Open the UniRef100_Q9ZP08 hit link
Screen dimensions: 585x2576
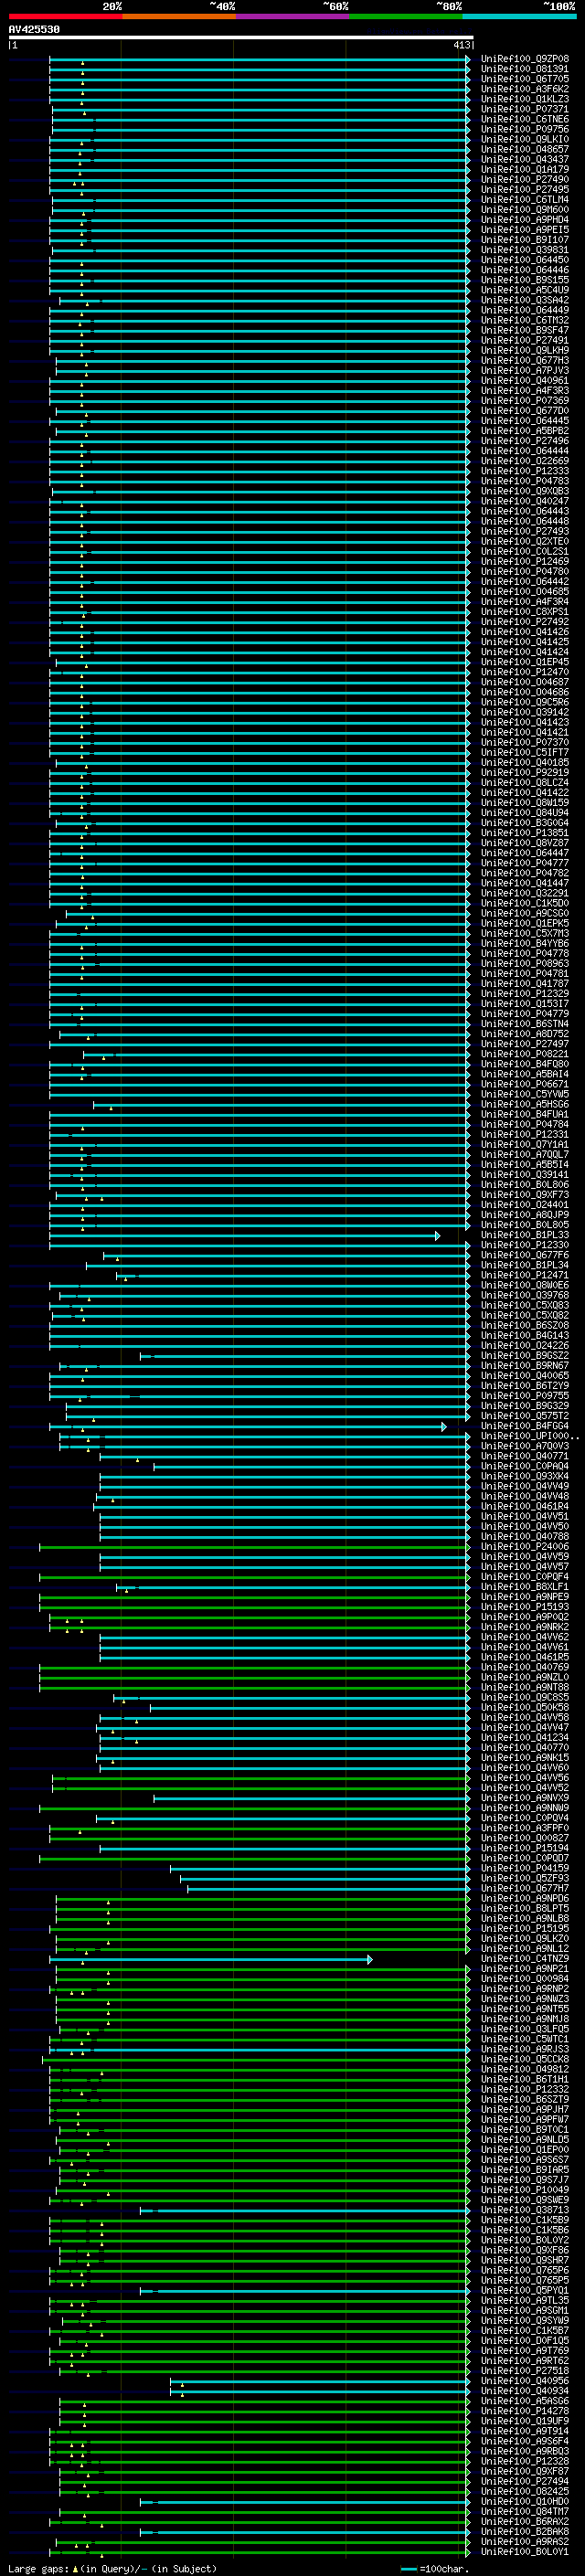[524, 59]
